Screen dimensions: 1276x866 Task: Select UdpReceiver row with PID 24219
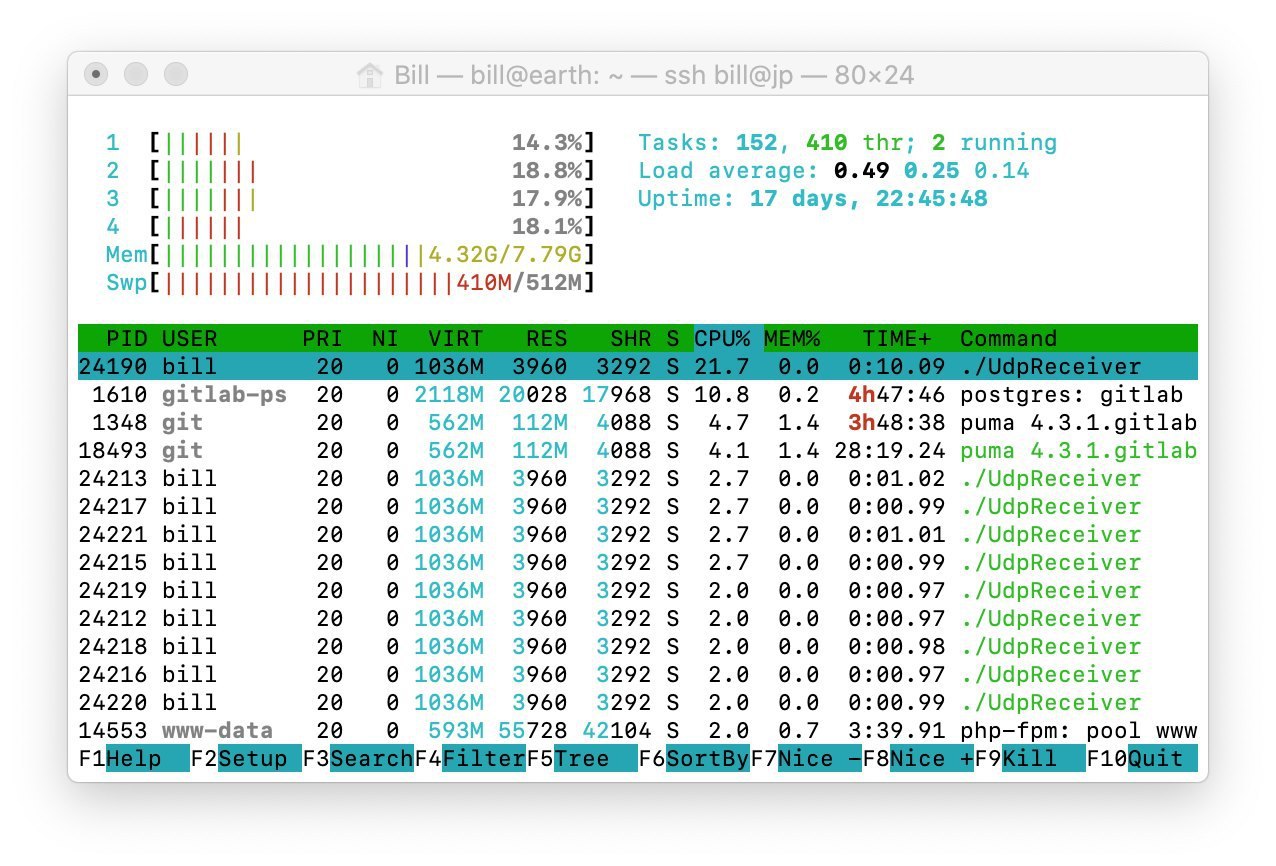(638, 590)
